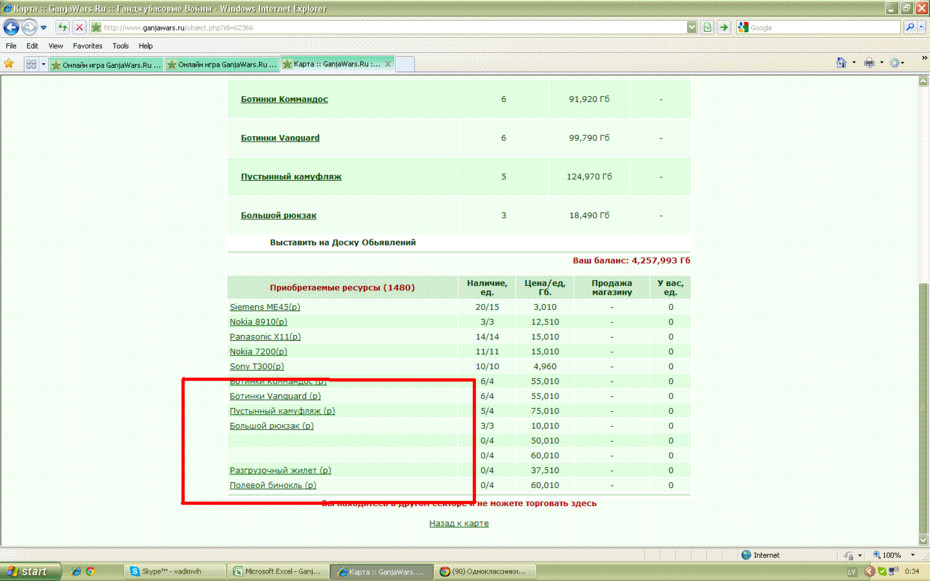The height and width of the screenshot is (581, 930).
Task: Click the Home page icon
Action: click(841, 62)
